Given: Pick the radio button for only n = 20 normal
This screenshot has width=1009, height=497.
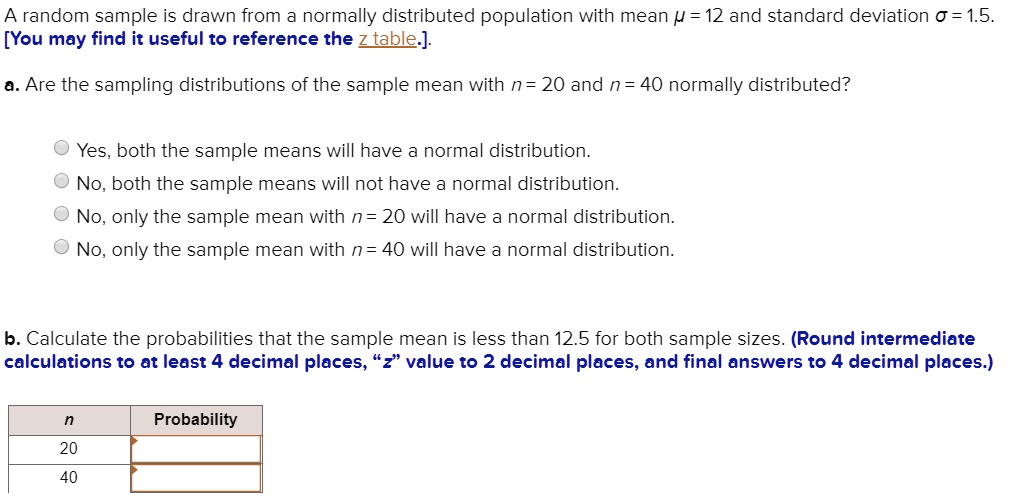Looking at the screenshot, I should click(62, 216).
